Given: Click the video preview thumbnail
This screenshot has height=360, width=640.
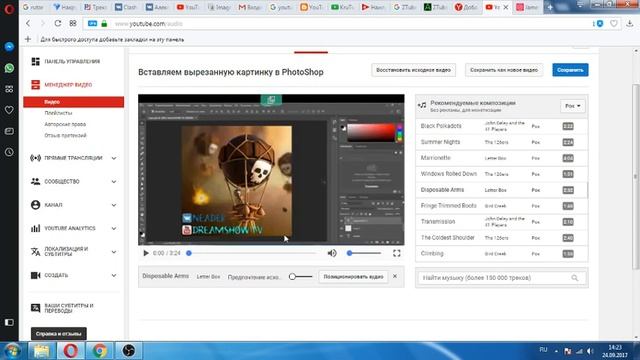Looking at the screenshot, I should point(271,170).
